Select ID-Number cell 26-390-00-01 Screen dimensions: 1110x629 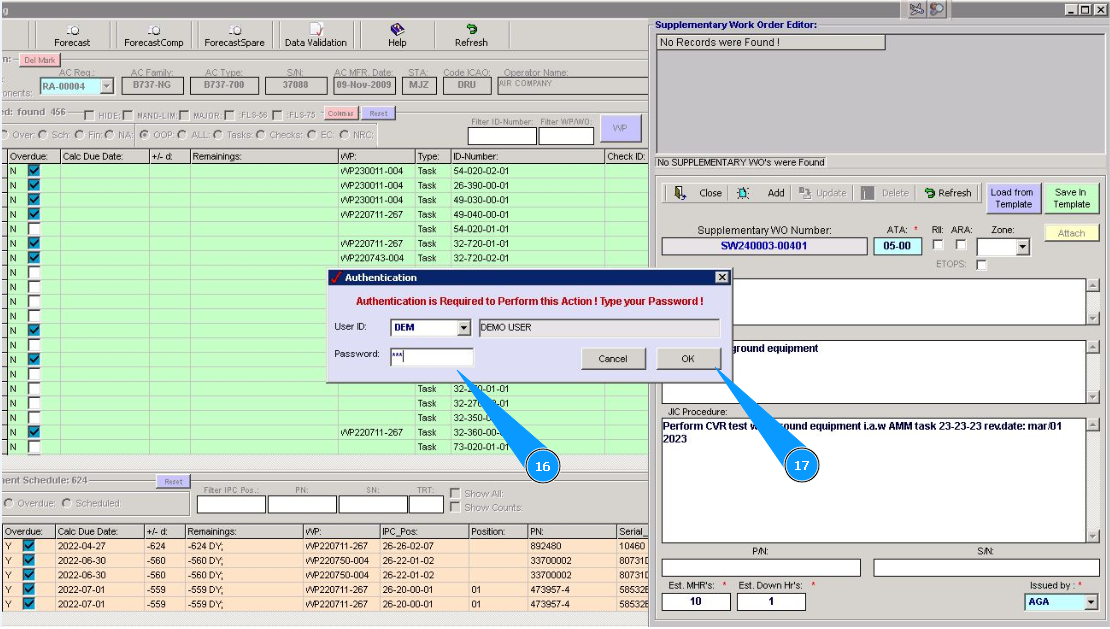click(x=527, y=185)
